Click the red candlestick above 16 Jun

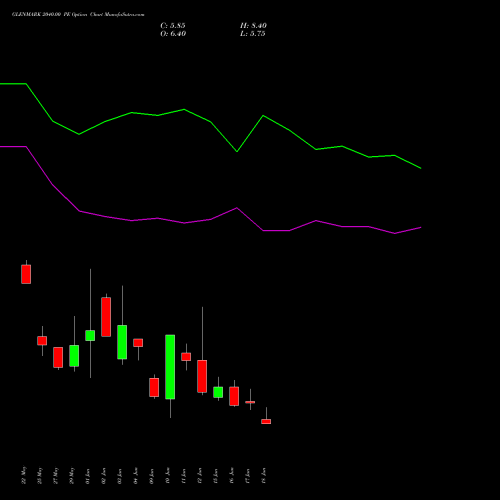[234, 396]
